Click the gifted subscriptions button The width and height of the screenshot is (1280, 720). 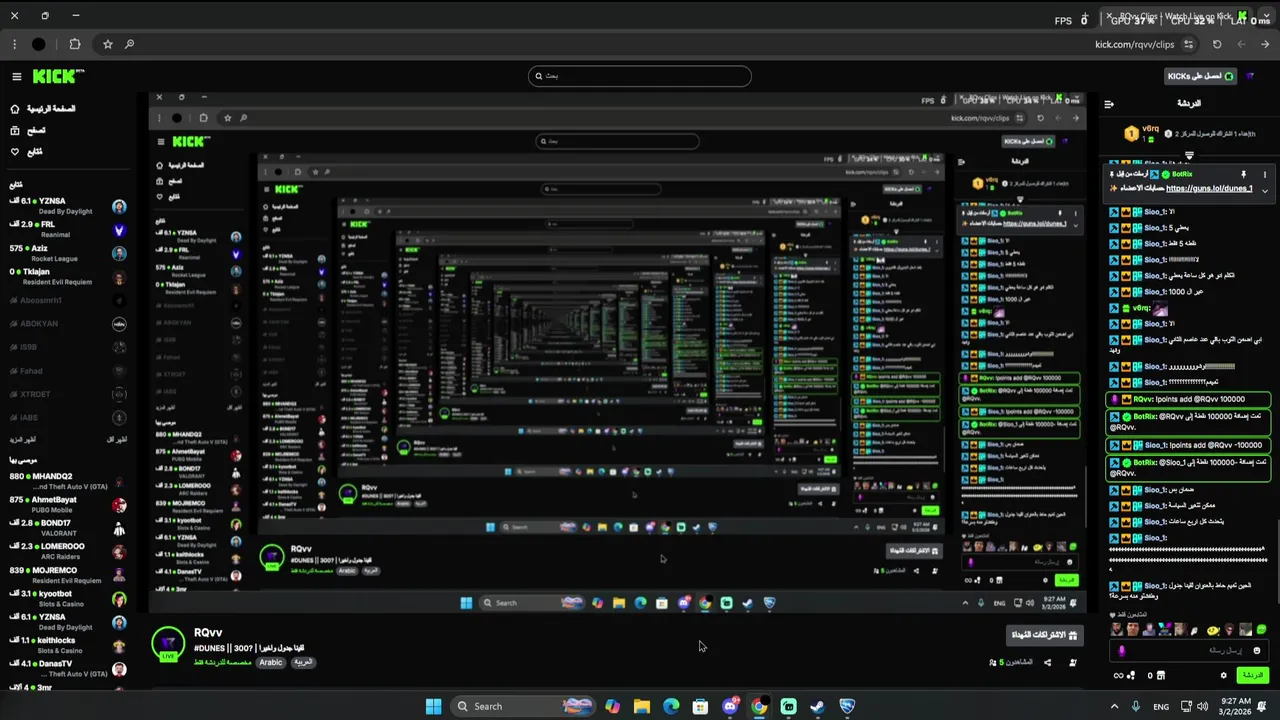click(1044, 635)
